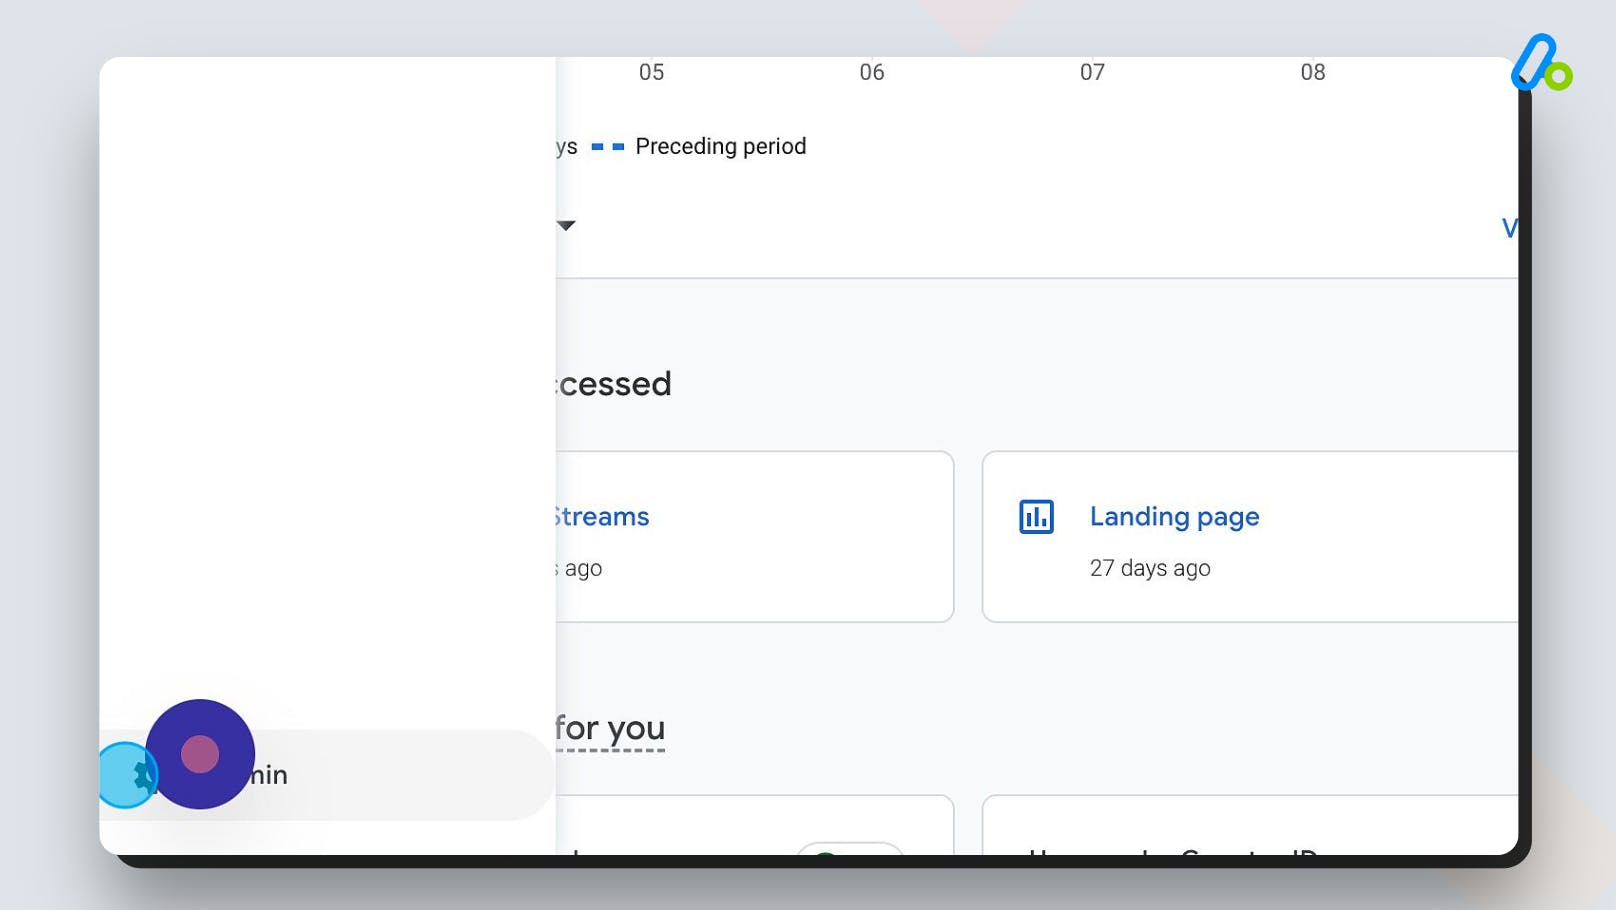
Task: Open the Streams recently accessed link
Action: point(602,517)
